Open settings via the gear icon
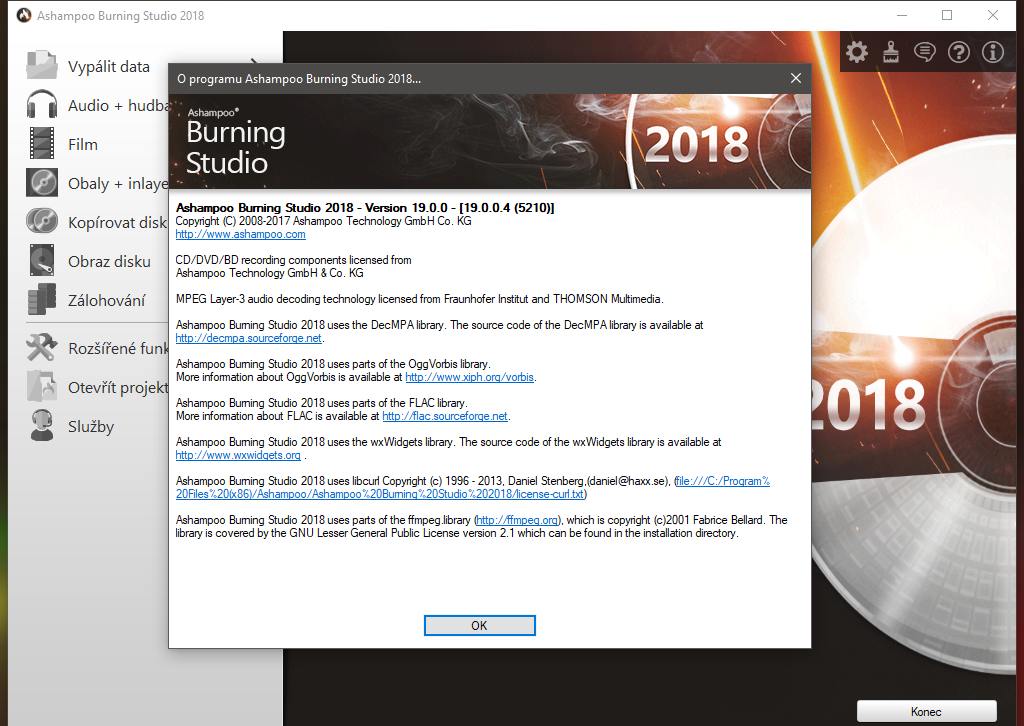 pos(857,52)
